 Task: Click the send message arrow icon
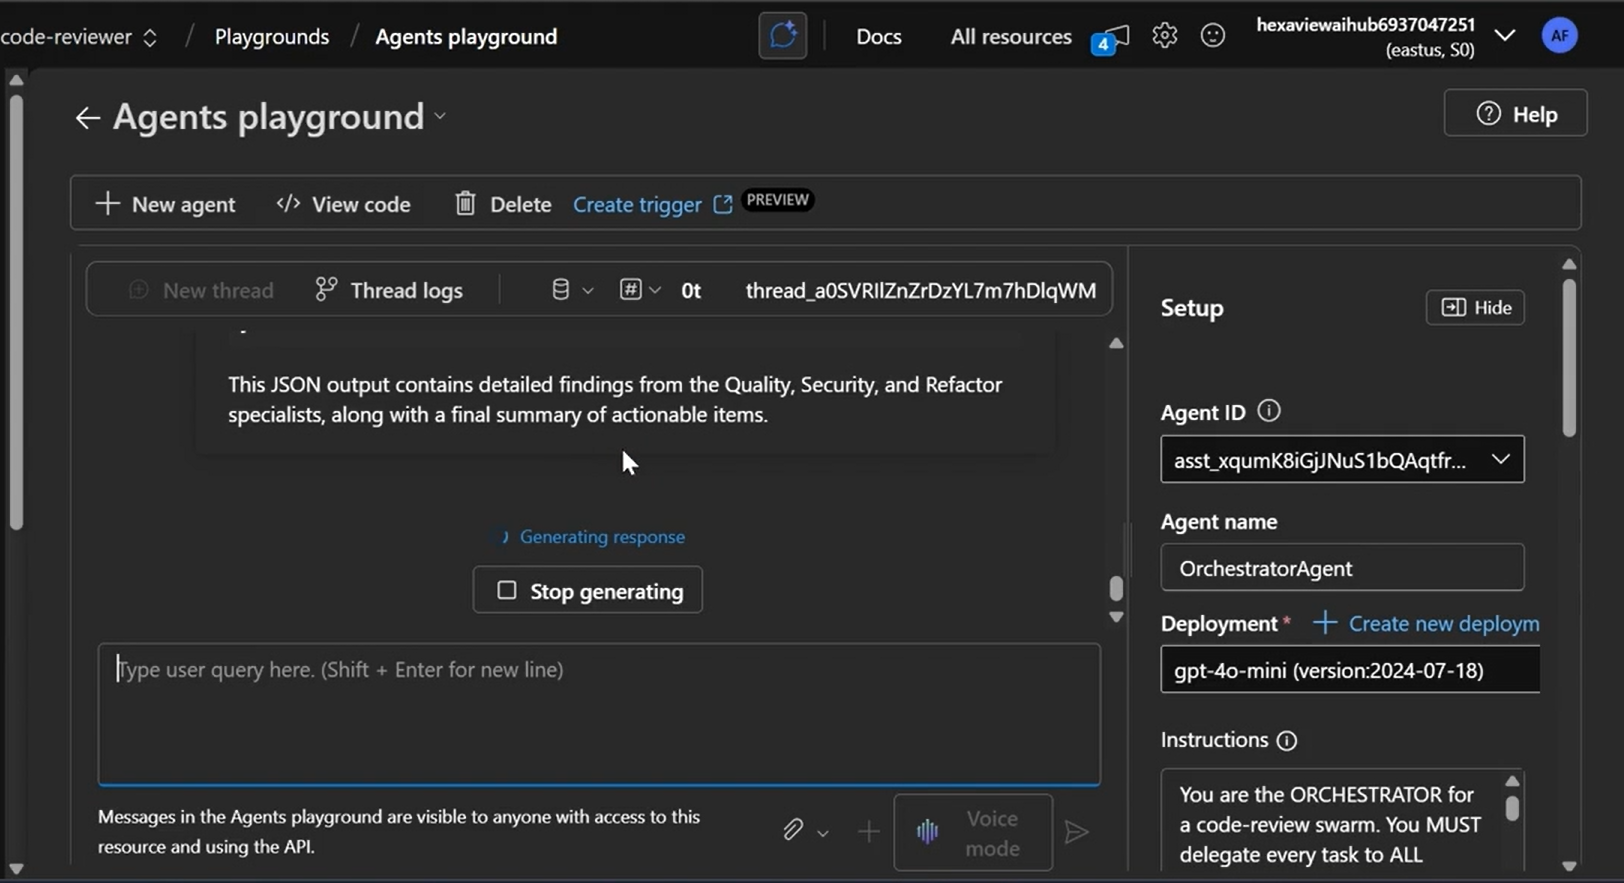tap(1076, 832)
